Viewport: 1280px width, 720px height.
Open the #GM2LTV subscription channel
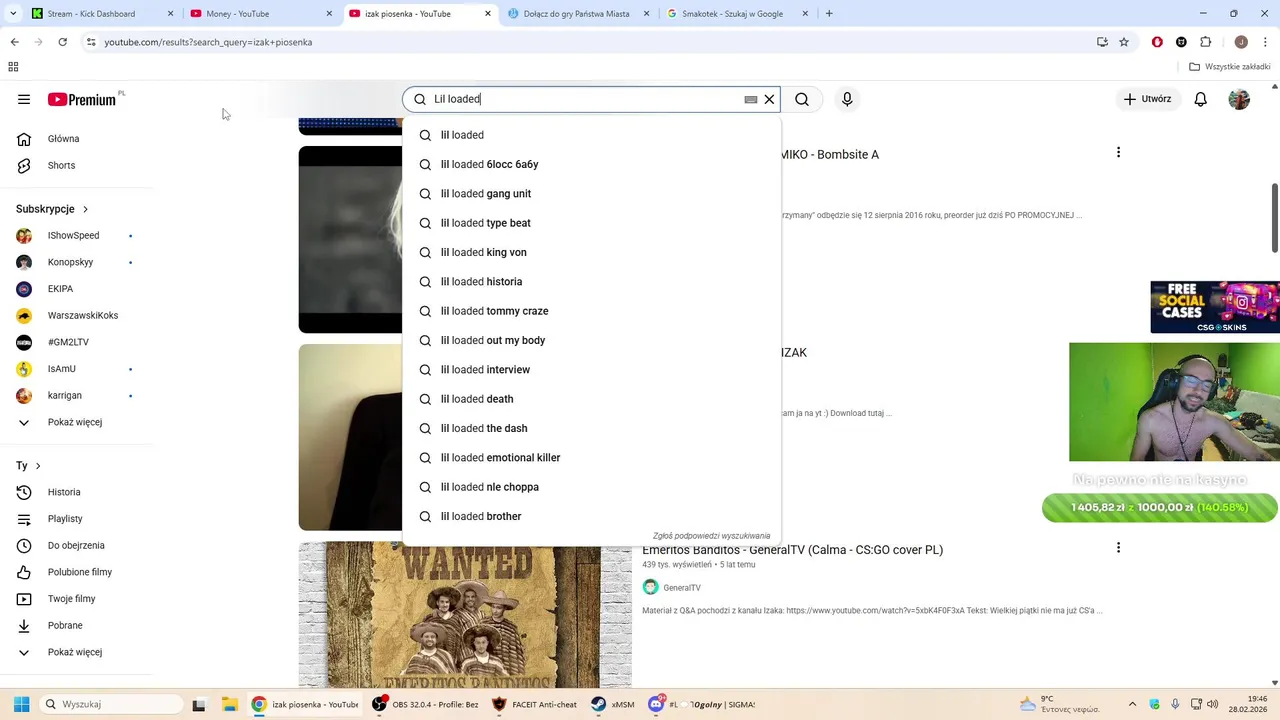pos(76,342)
